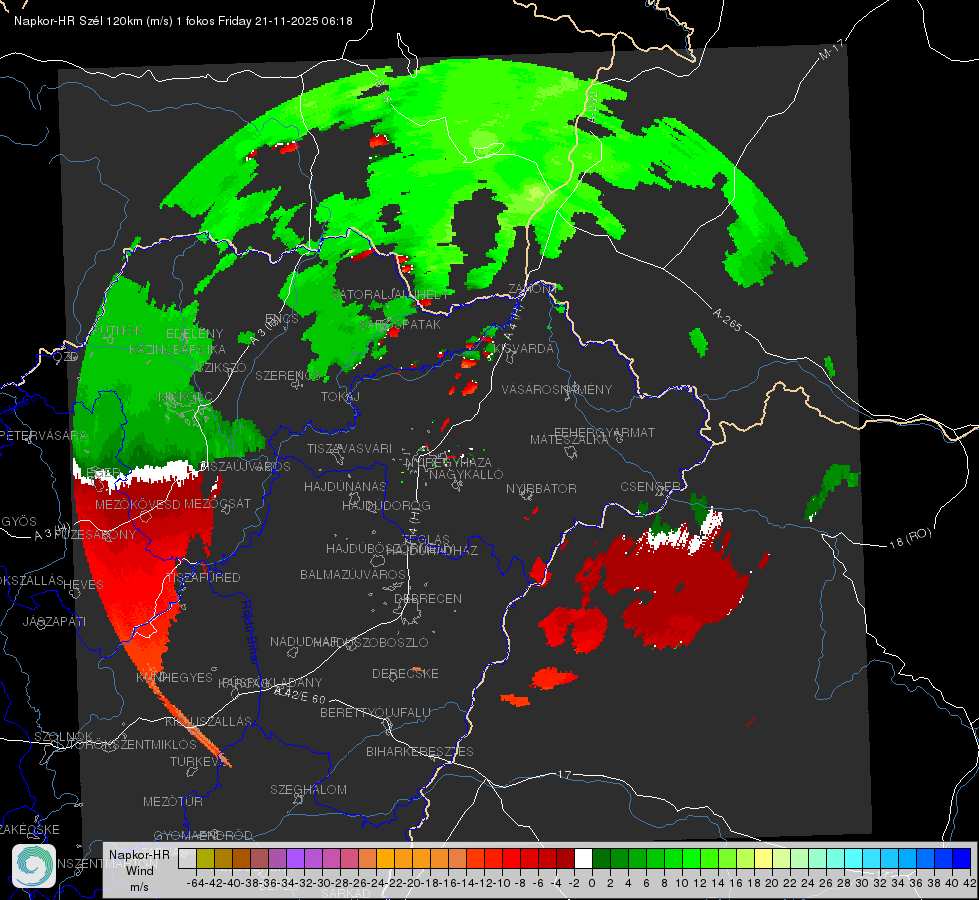Viewport: 979px width, 900px height.
Task: Click the HAJDÚNÁNÁS city label
Action: coord(345,486)
